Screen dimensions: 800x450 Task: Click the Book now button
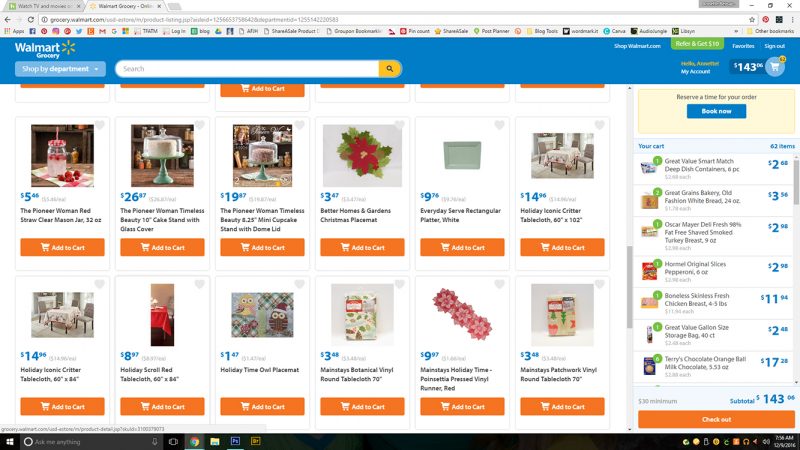(x=716, y=111)
